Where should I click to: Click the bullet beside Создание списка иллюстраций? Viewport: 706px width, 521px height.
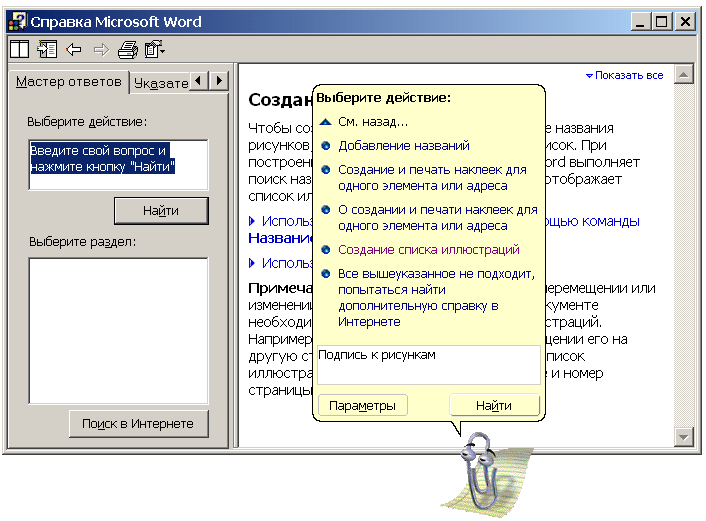pyautogui.click(x=326, y=250)
